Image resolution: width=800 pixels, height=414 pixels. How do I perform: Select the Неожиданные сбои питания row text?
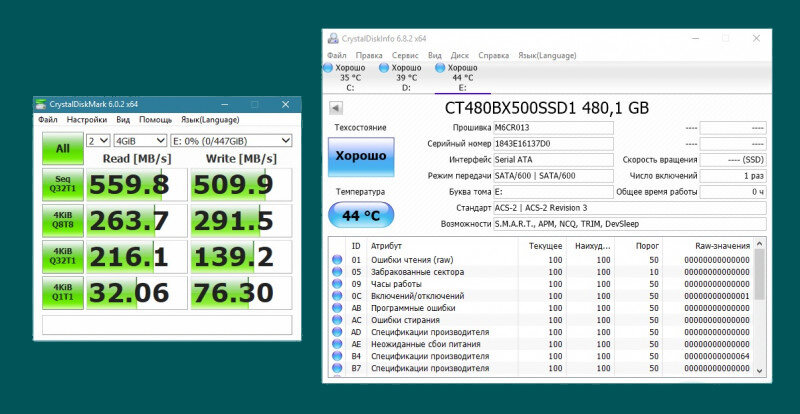point(427,344)
